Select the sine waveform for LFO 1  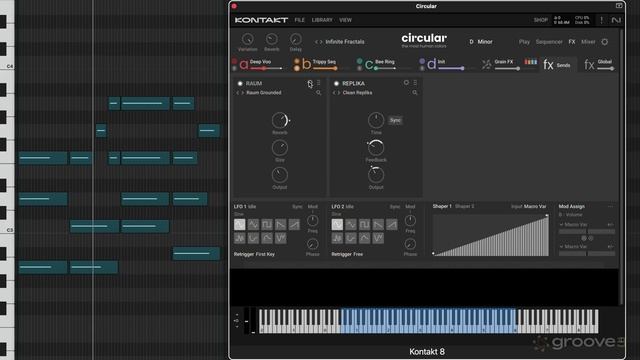point(240,224)
